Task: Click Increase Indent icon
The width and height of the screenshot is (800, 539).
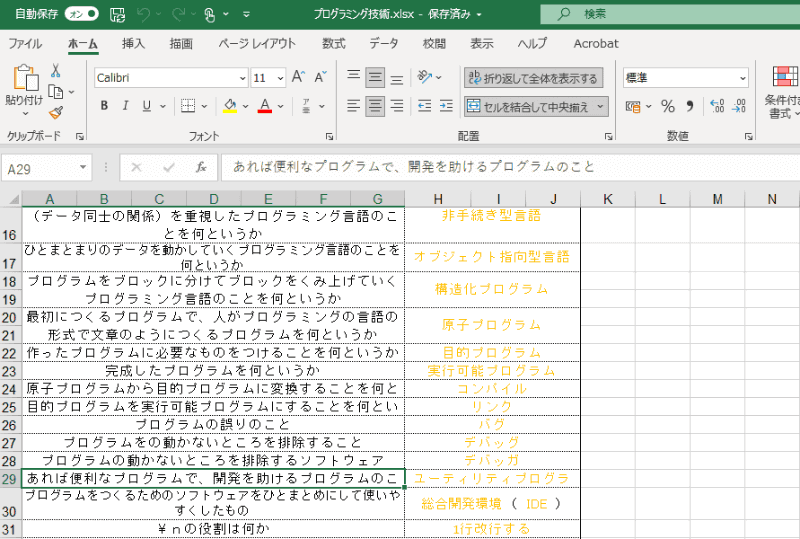Action: click(446, 106)
